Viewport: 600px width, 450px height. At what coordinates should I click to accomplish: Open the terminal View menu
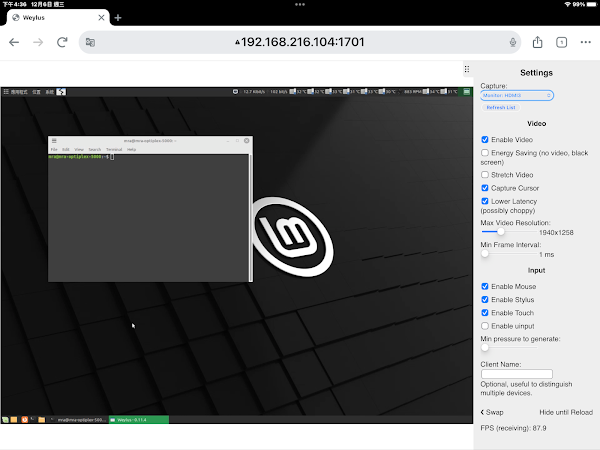[79, 150]
